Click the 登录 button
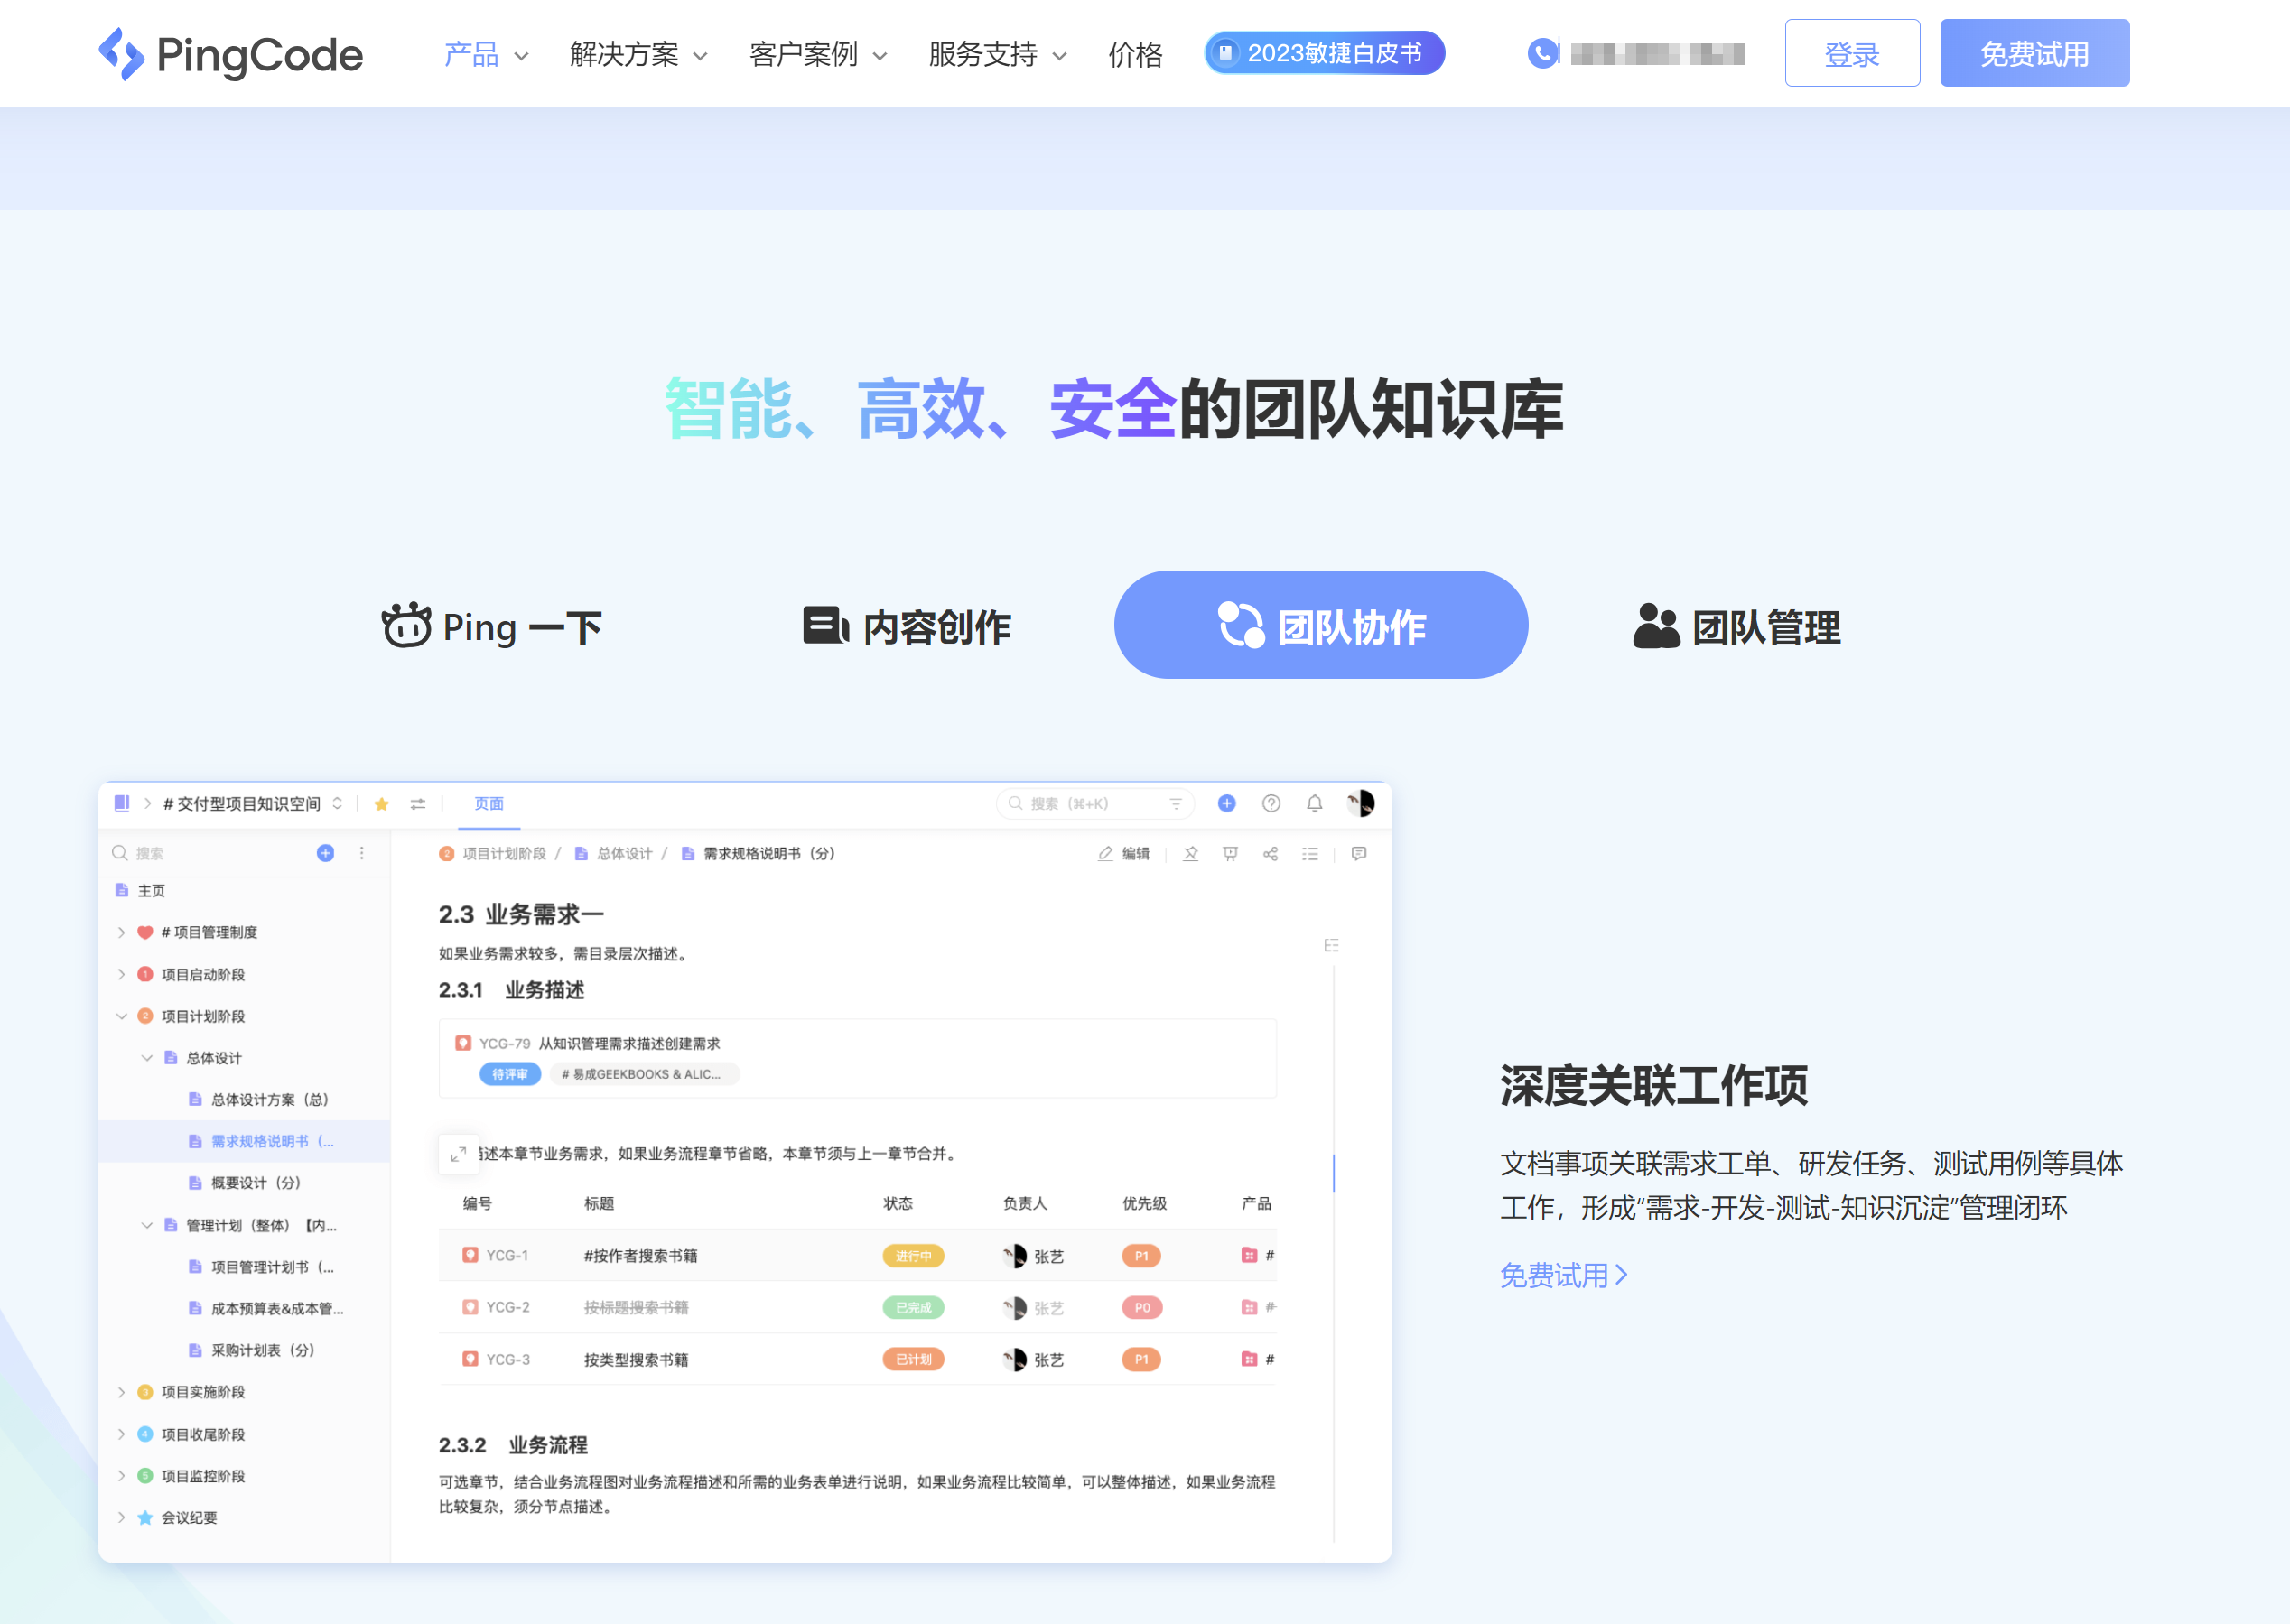The width and height of the screenshot is (2290, 1624). pos(1852,53)
